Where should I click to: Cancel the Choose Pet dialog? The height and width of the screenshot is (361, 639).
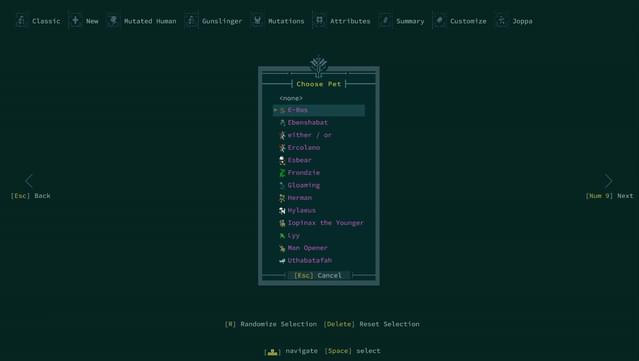[x=318, y=275]
